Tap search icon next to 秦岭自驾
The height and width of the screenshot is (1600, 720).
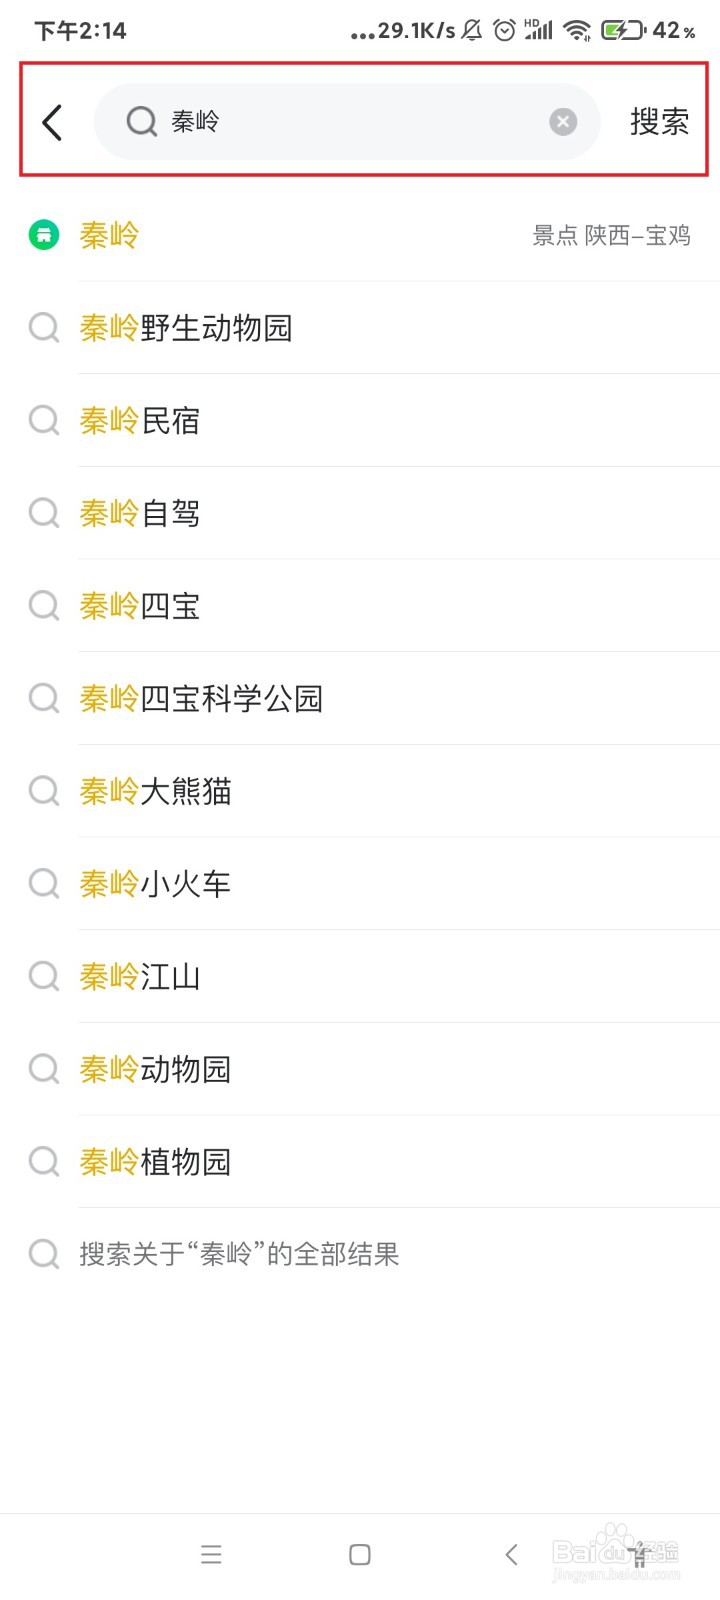(x=44, y=513)
